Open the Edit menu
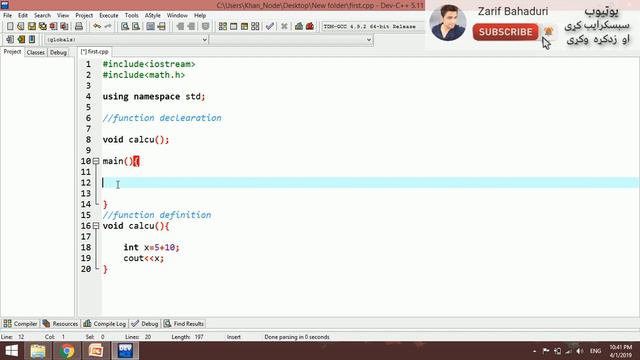 (23, 15)
